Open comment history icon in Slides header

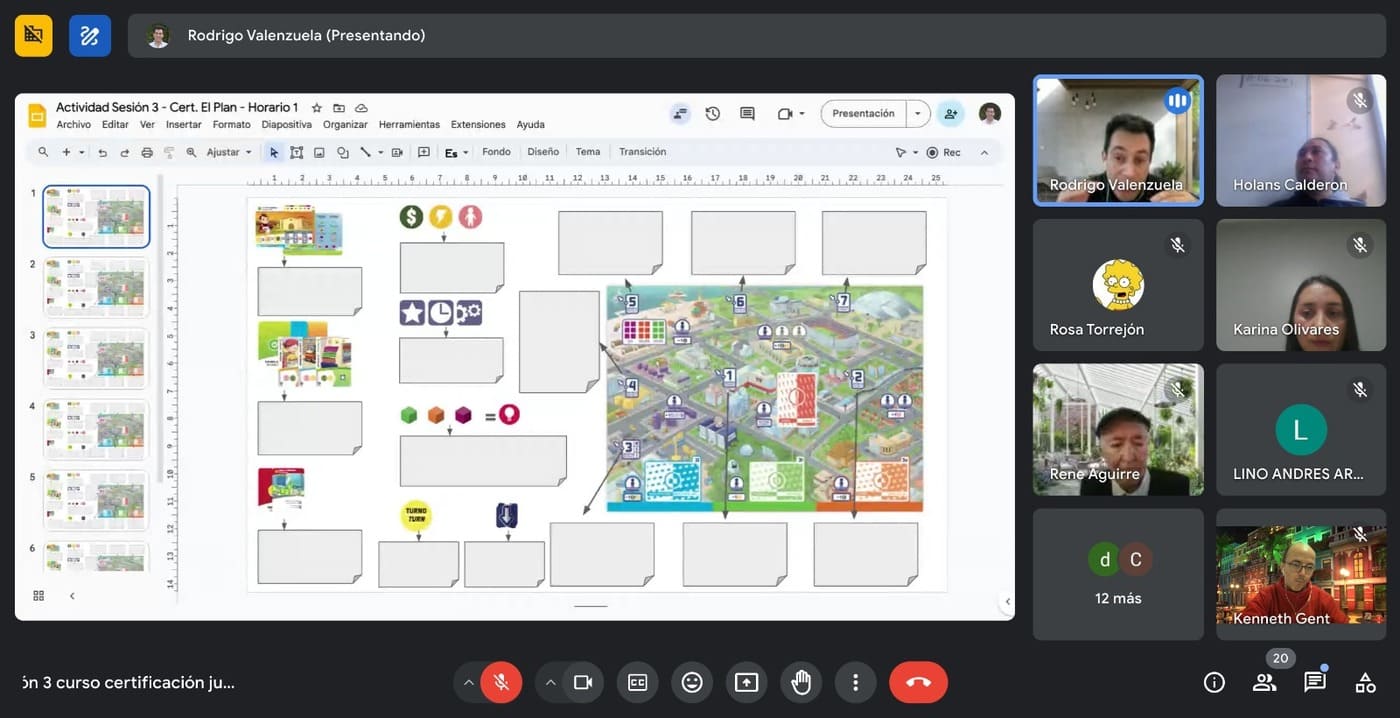(747, 114)
